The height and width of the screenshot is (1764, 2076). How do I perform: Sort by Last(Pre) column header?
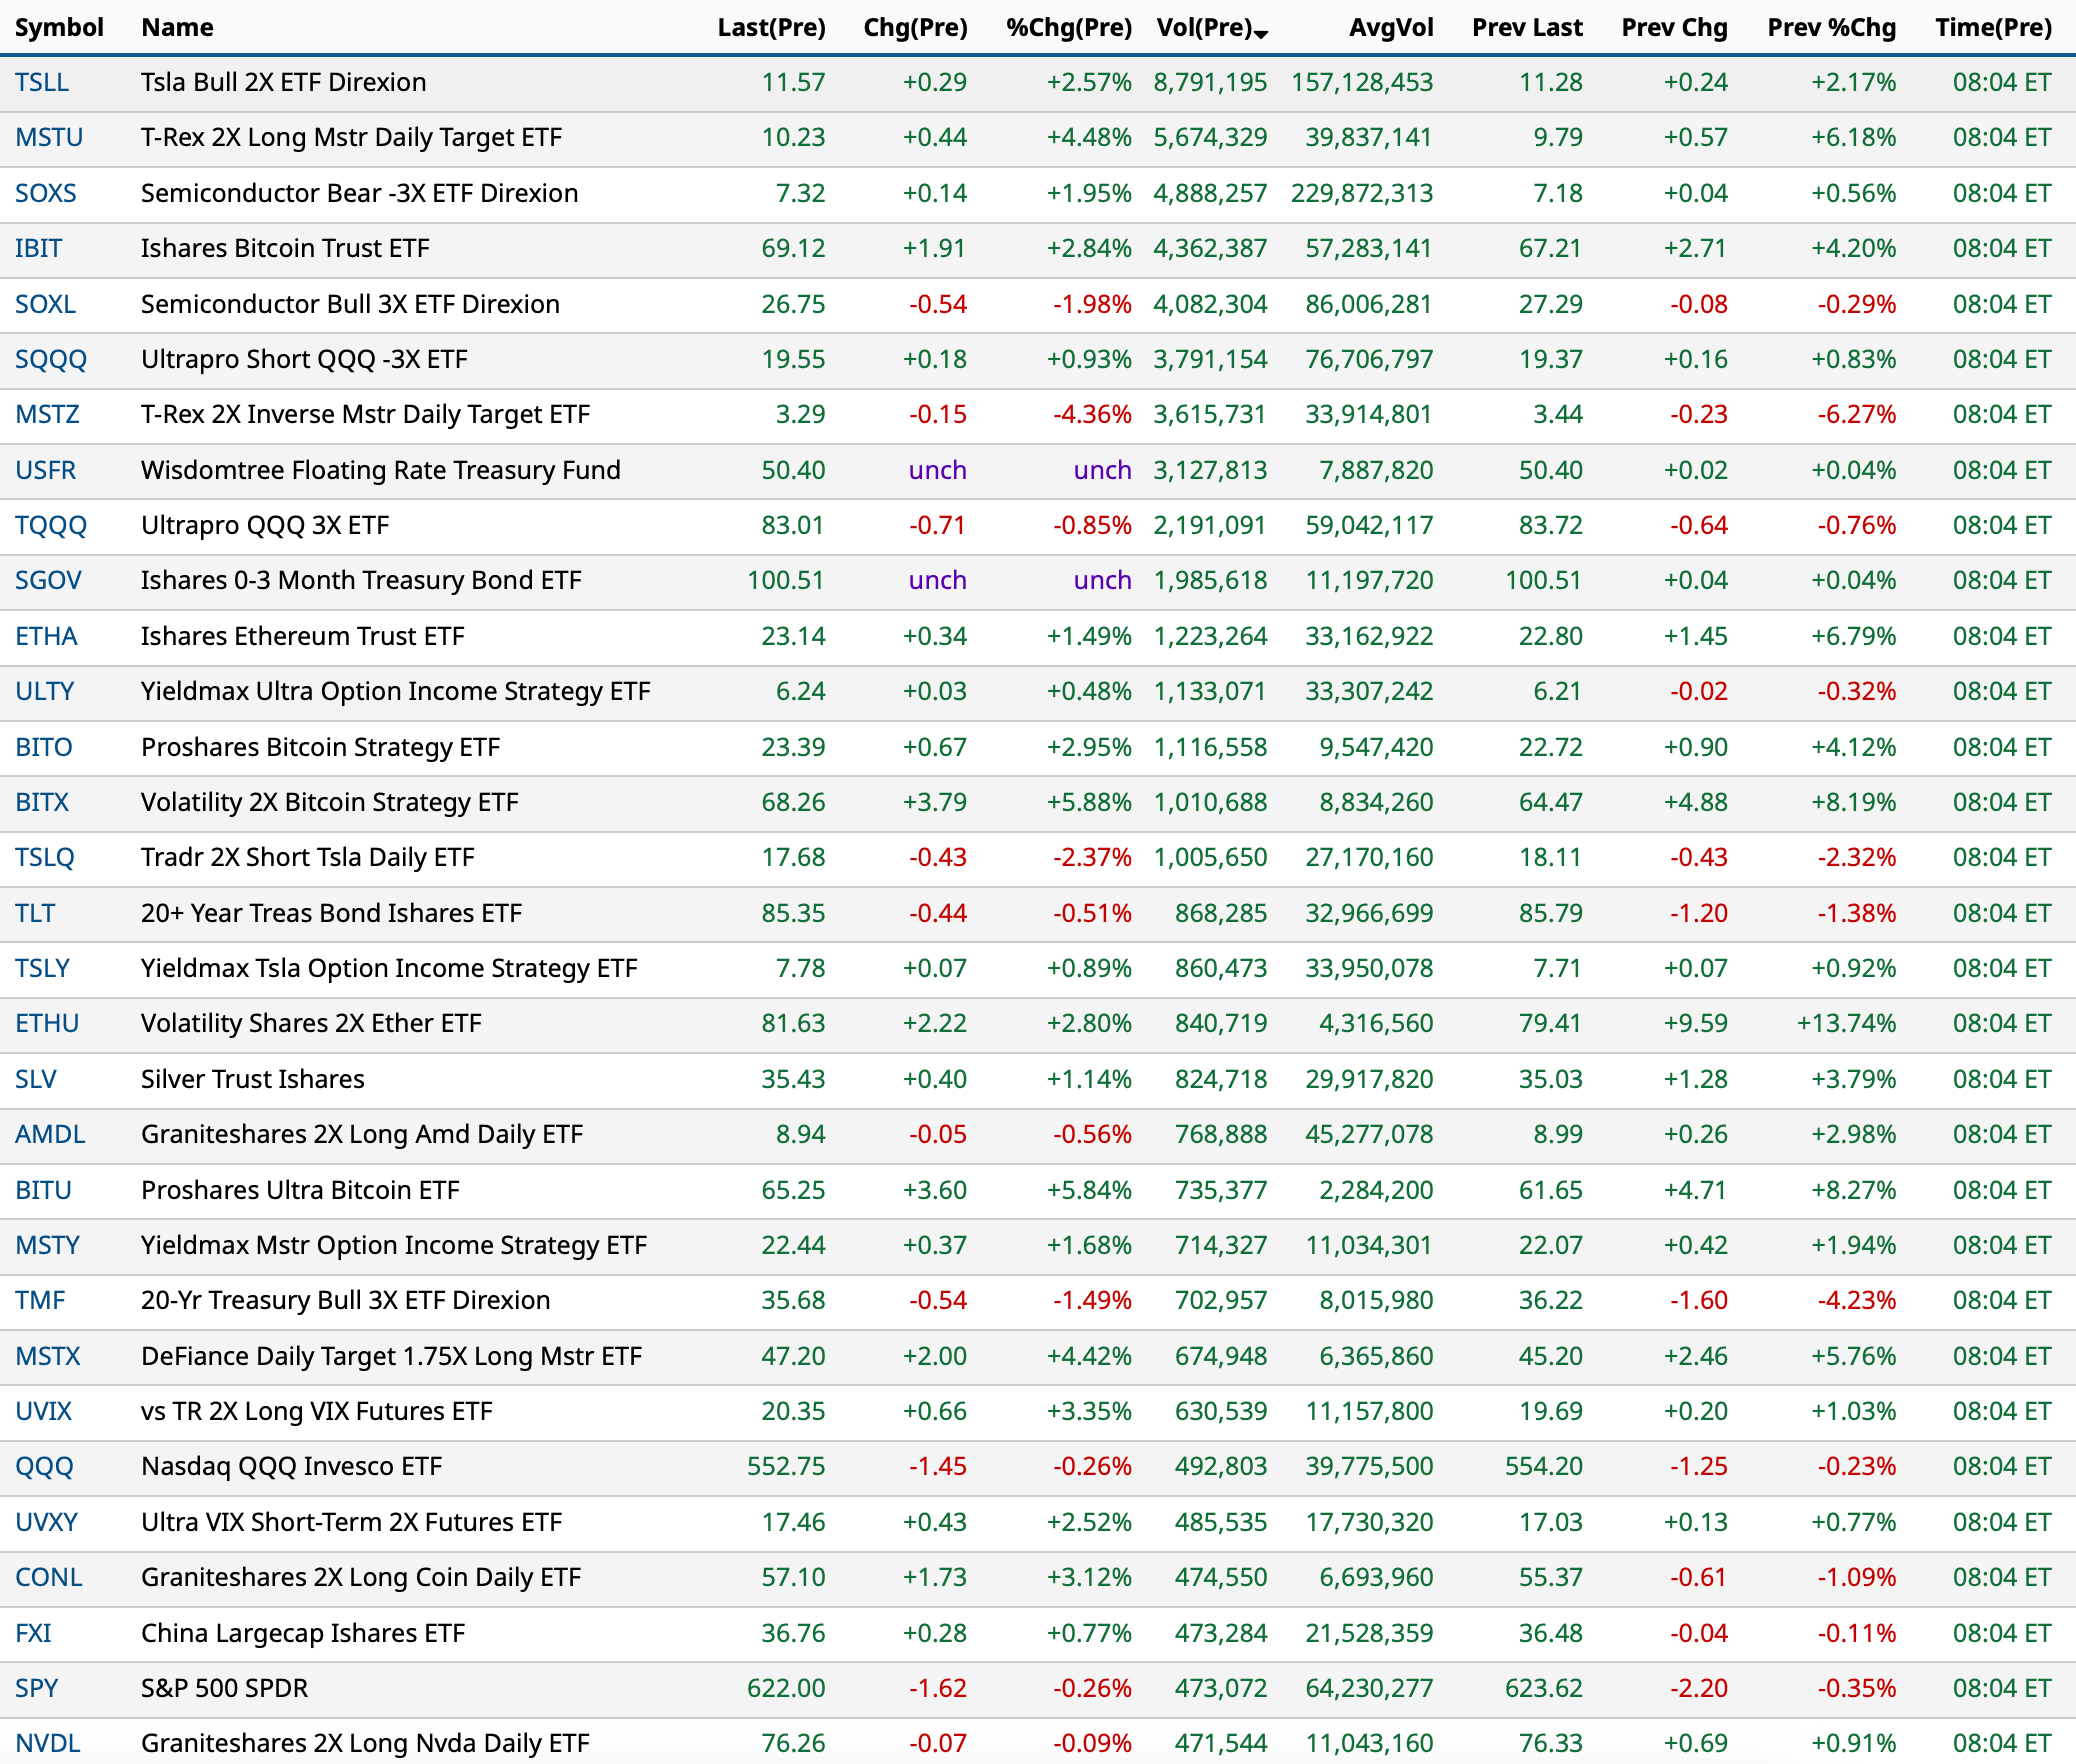click(x=771, y=27)
